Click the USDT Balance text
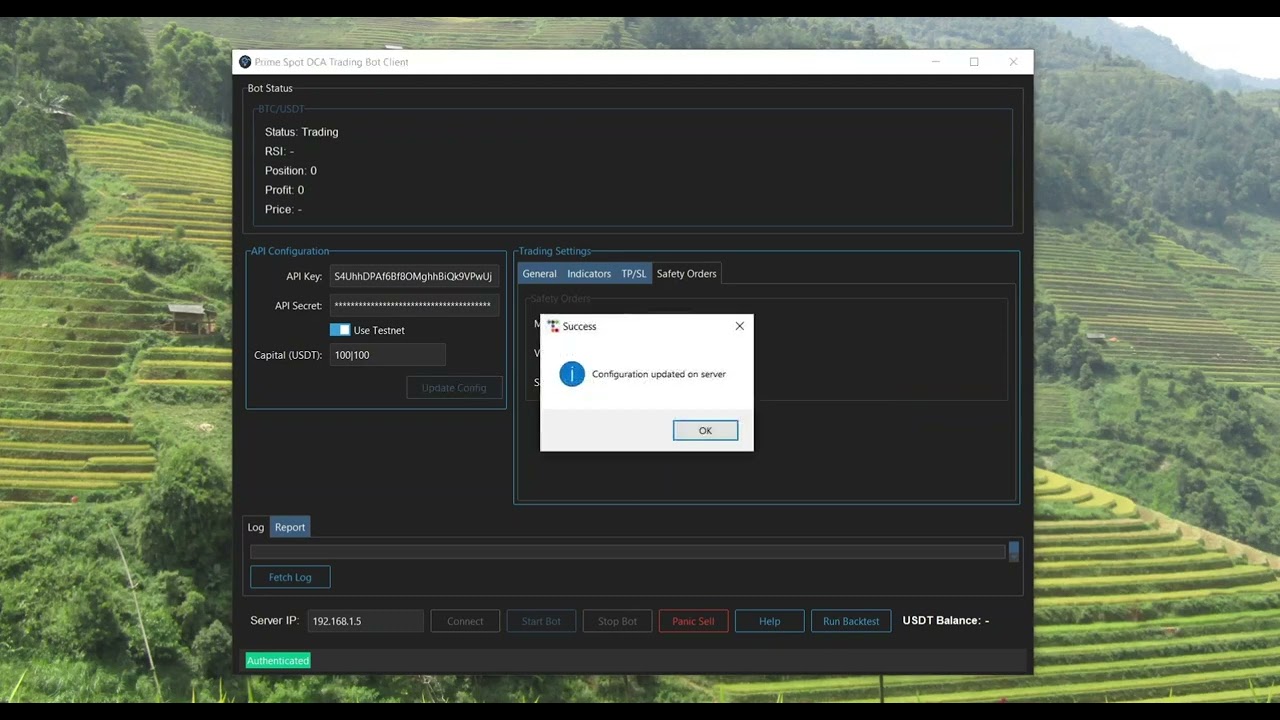 [x=945, y=620]
